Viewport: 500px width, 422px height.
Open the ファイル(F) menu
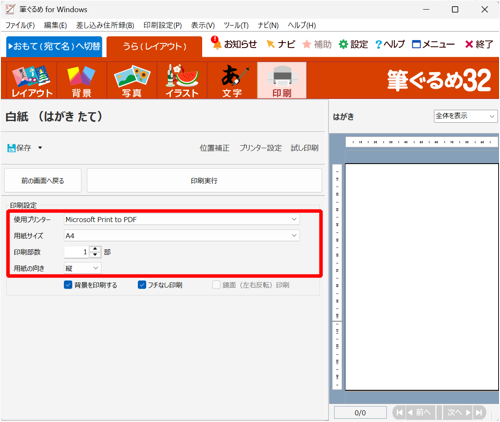tap(20, 25)
